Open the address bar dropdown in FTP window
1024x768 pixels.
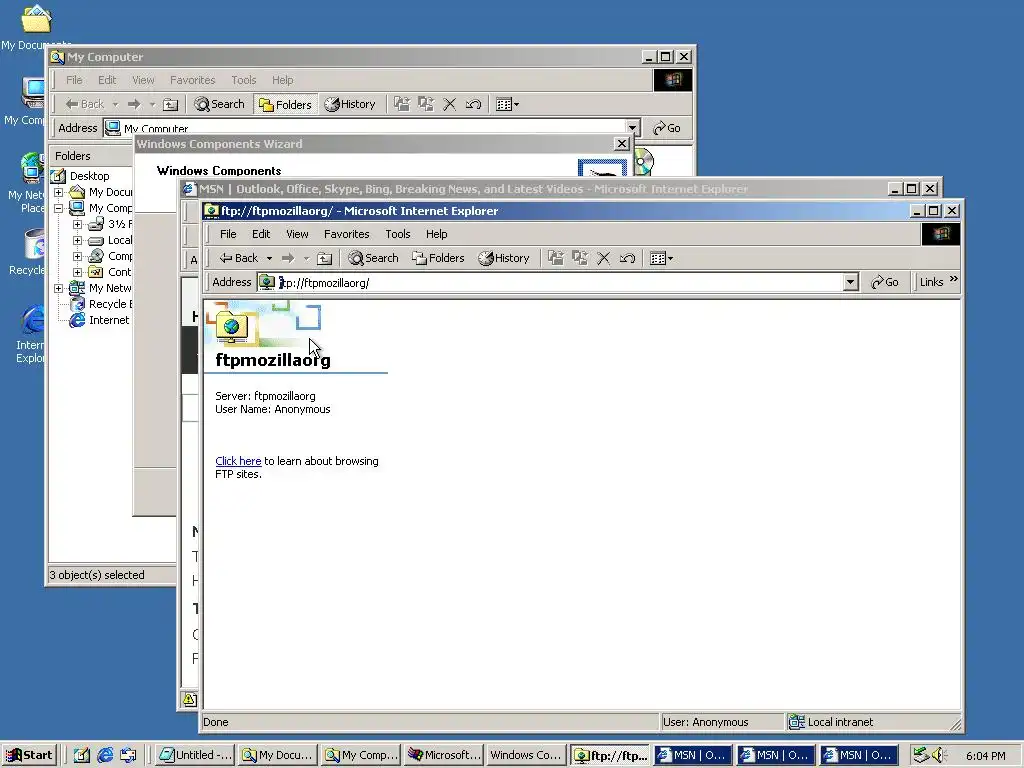click(850, 282)
